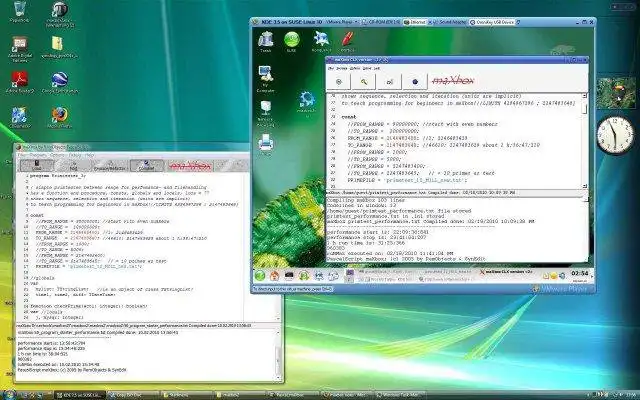Screen dimensions: 640x400
Task: Click Replace/Refactor in Windows maXbox toolbar
Action: coord(110,165)
